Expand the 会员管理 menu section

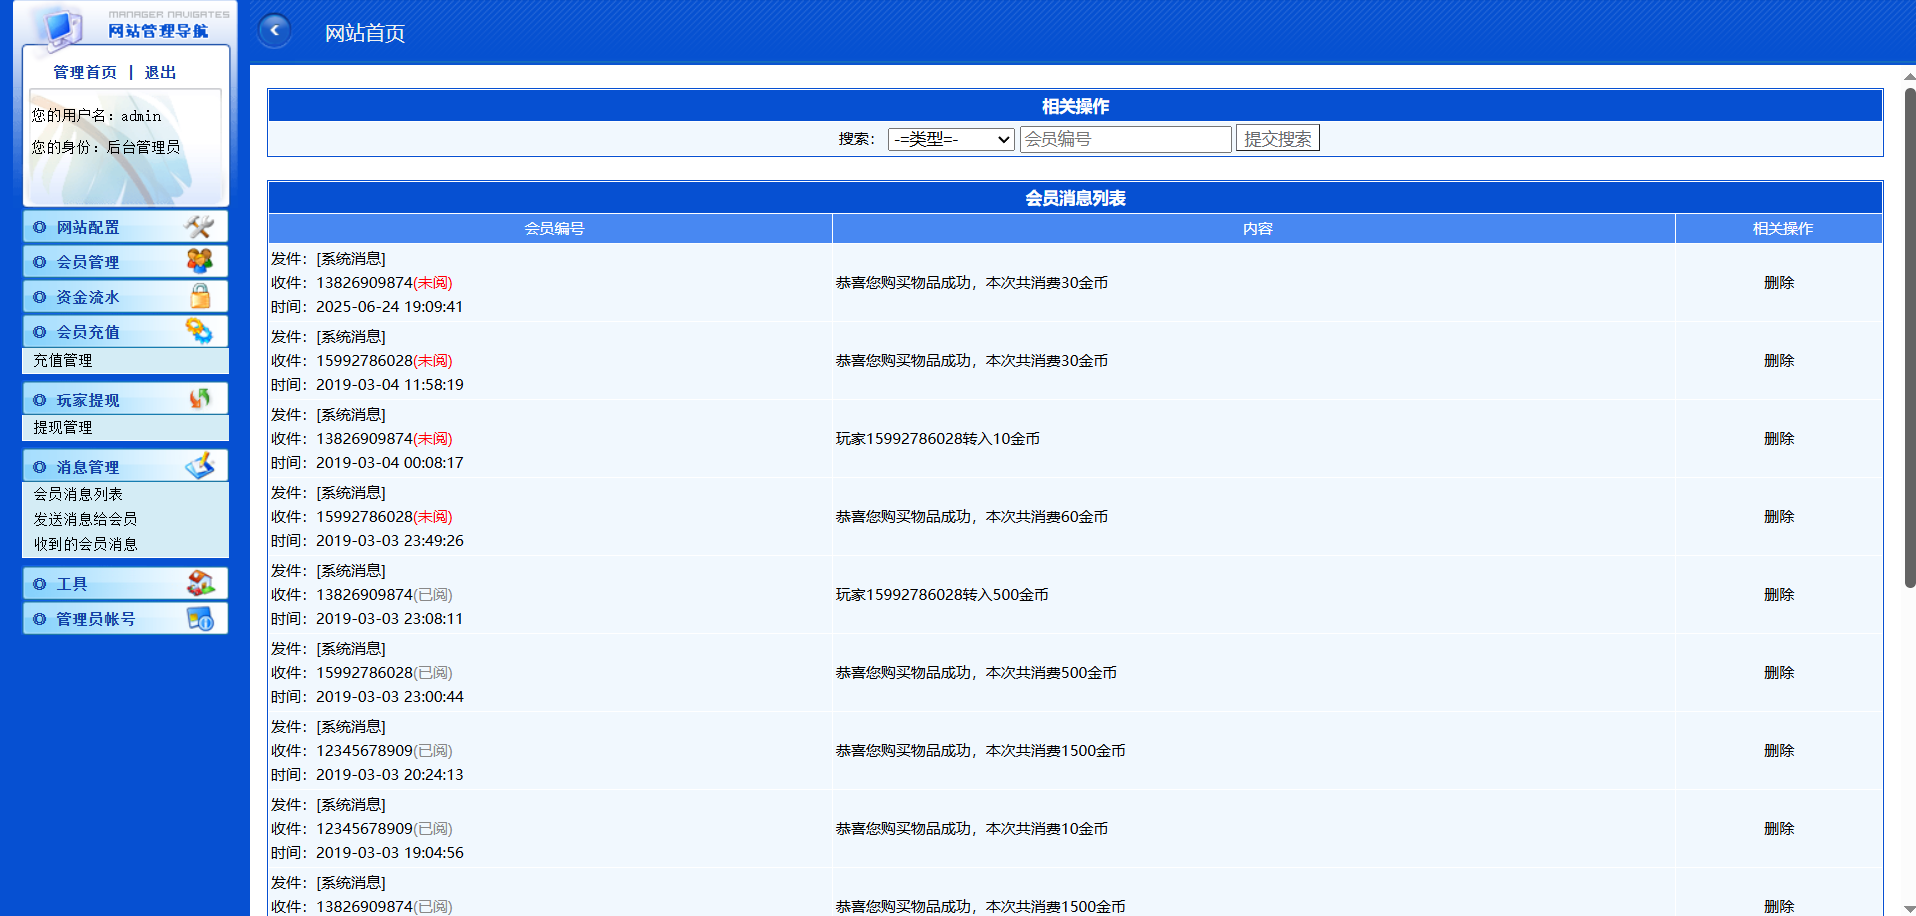(x=125, y=262)
